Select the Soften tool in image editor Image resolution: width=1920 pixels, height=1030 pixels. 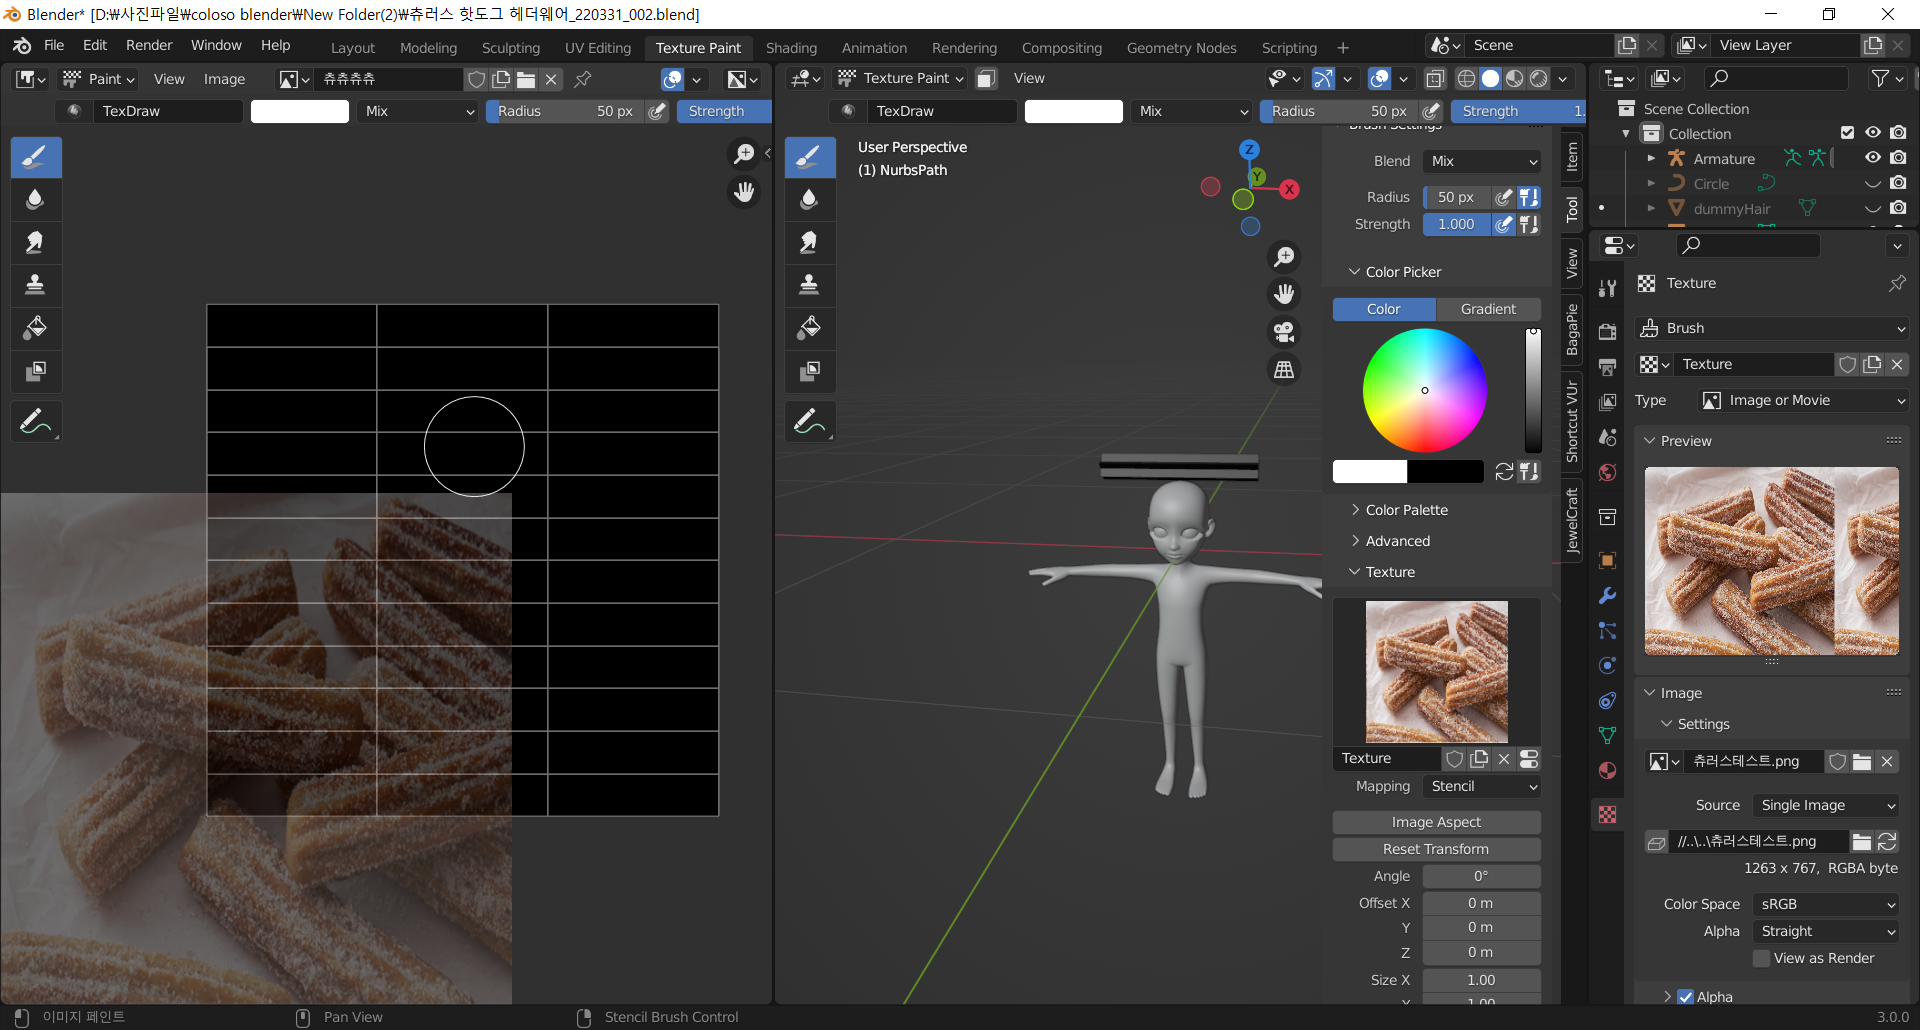tap(36, 200)
